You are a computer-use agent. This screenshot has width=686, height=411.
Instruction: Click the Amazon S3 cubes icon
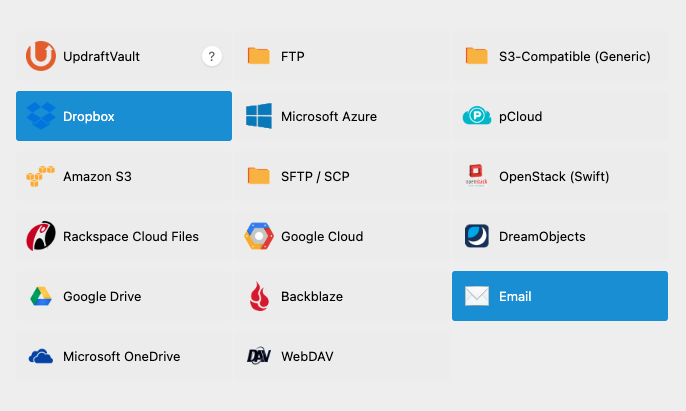tap(40, 176)
